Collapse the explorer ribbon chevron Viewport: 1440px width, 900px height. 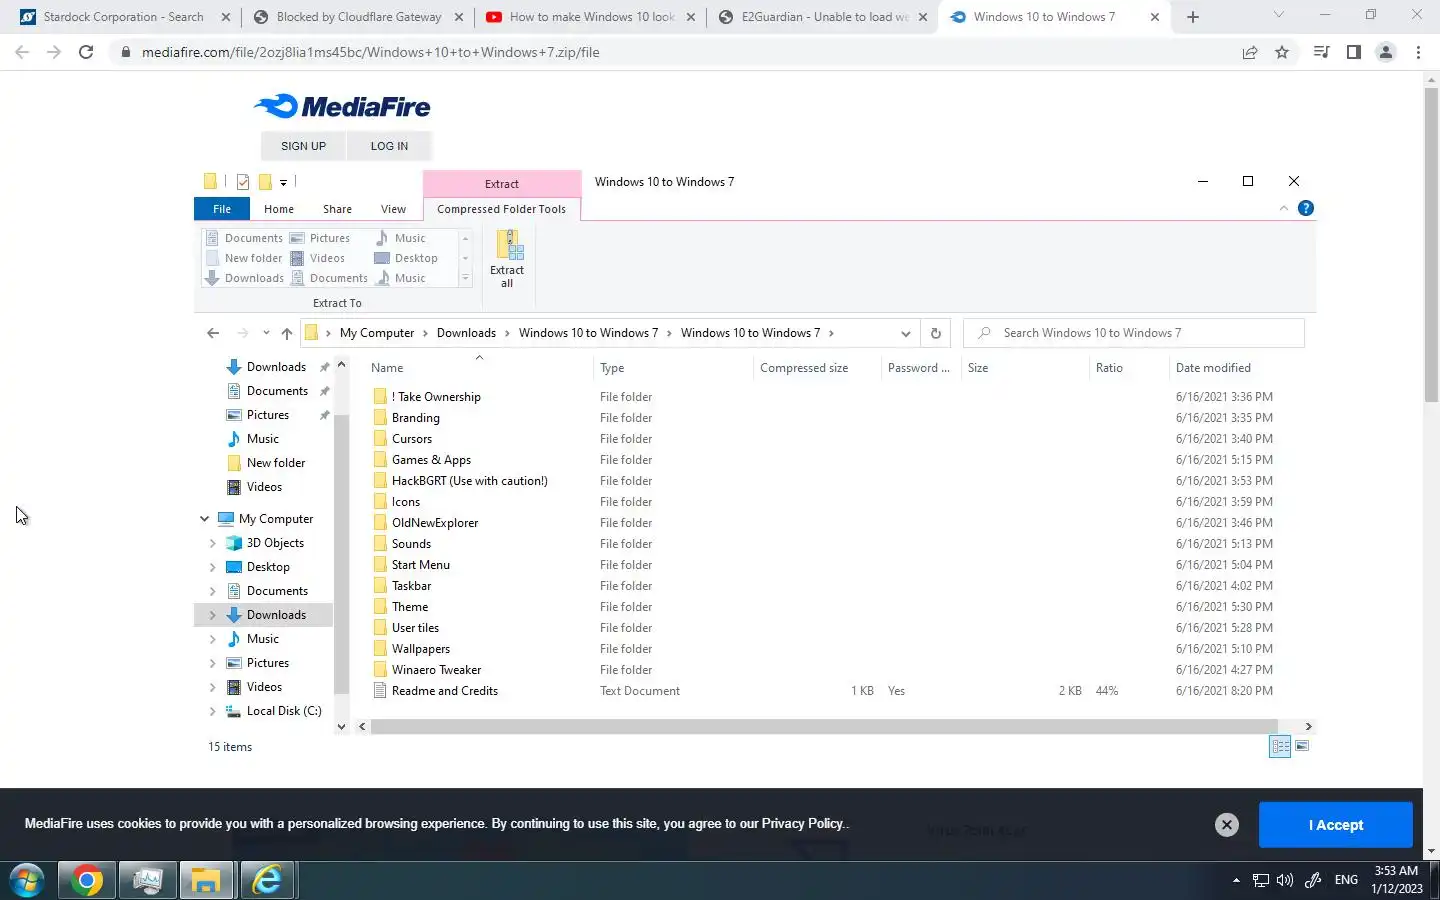click(1284, 208)
